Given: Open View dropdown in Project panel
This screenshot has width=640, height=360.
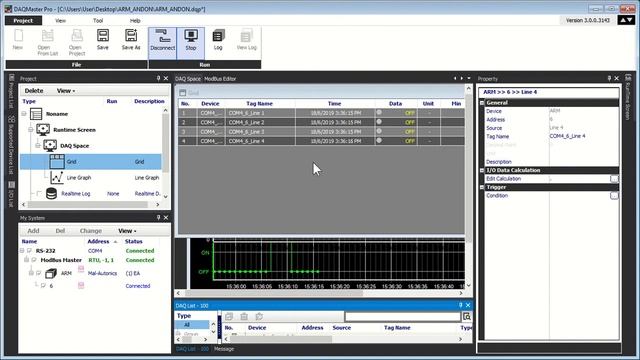Looking at the screenshot, I should tap(66, 91).
